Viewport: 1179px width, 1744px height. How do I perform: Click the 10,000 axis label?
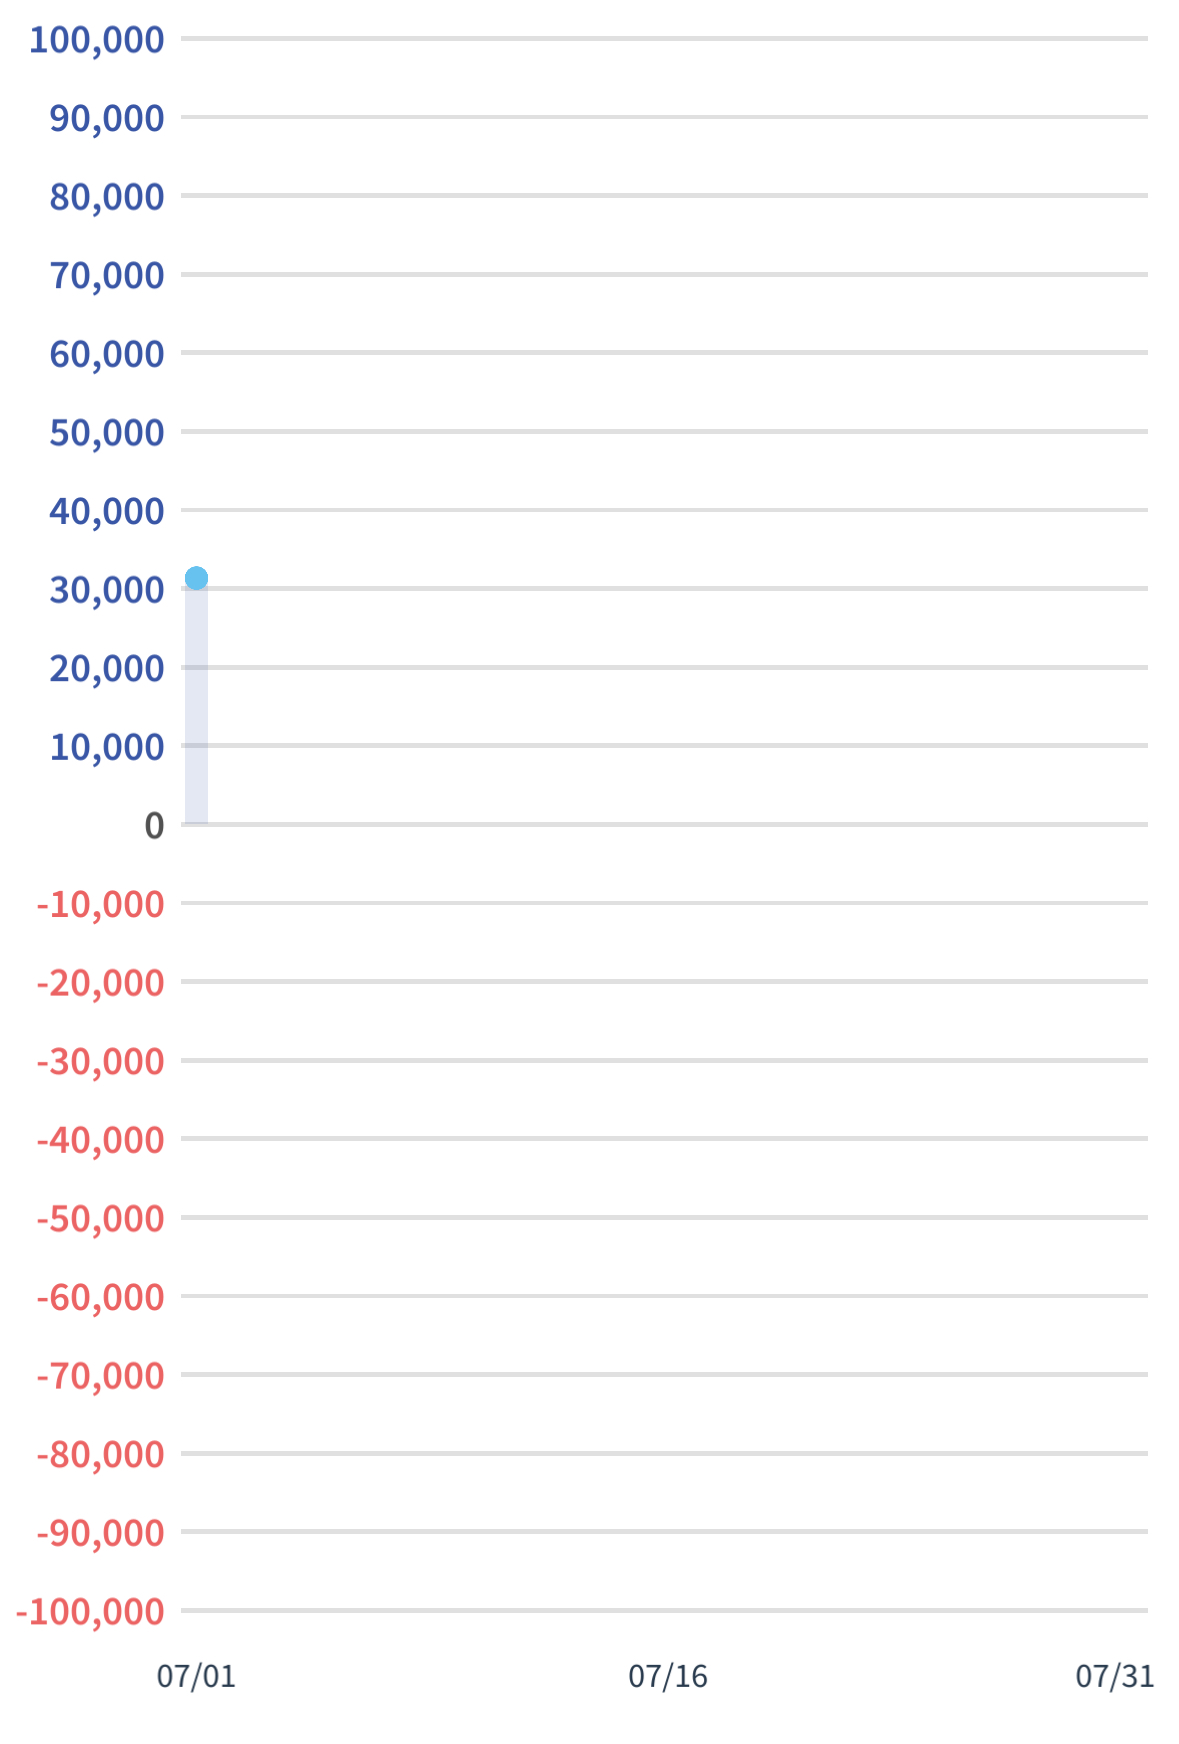[107, 747]
